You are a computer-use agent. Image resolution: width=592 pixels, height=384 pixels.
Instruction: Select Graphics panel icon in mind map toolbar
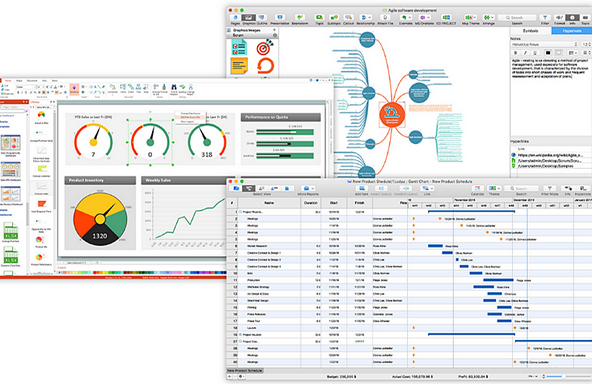pos(248,18)
